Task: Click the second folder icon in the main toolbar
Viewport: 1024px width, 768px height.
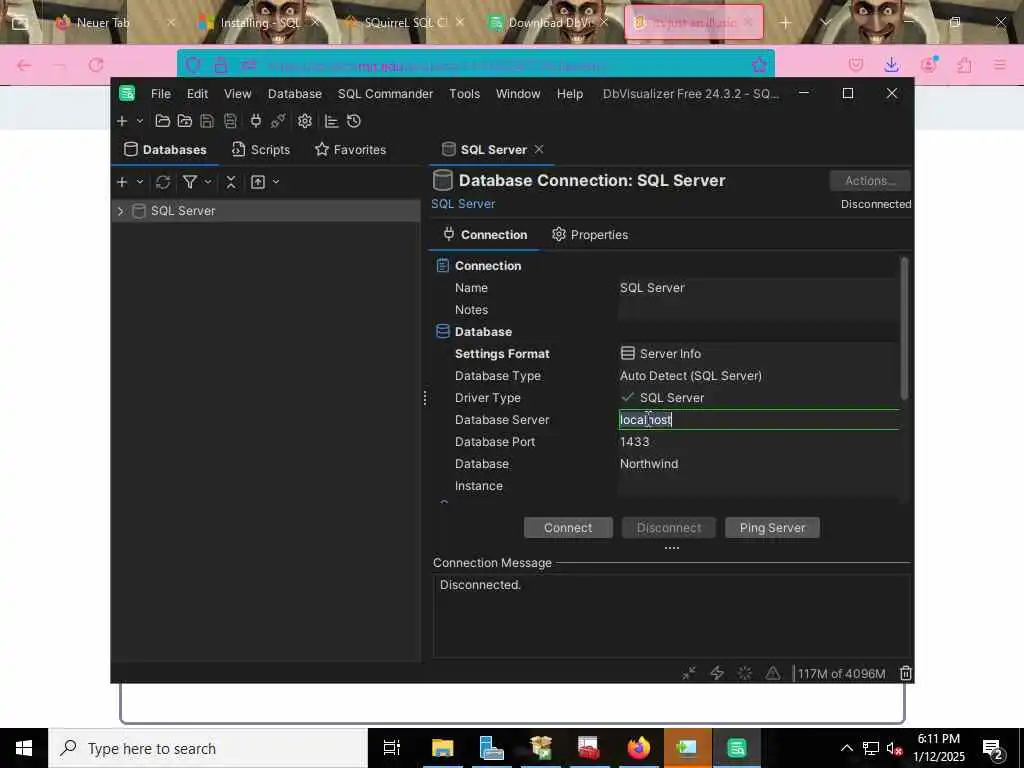Action: (185, 121)
